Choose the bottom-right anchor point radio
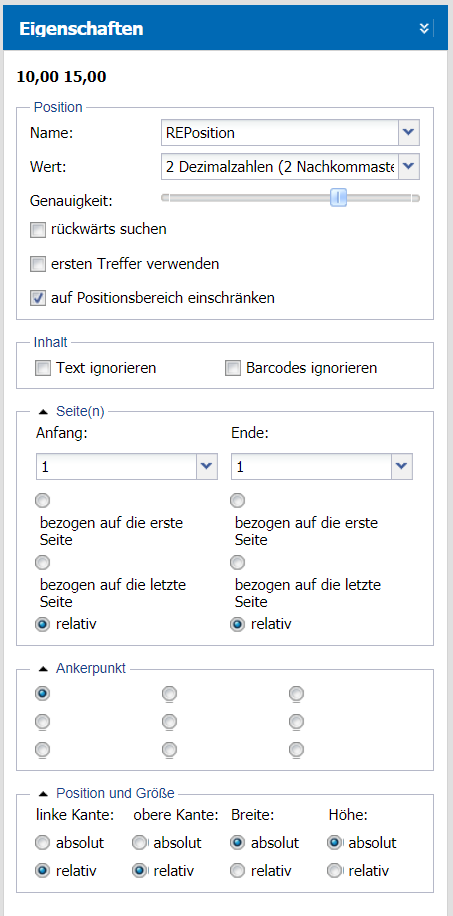Image resolution: width=453 pixels, height=916 pixels. coord(296,749)
